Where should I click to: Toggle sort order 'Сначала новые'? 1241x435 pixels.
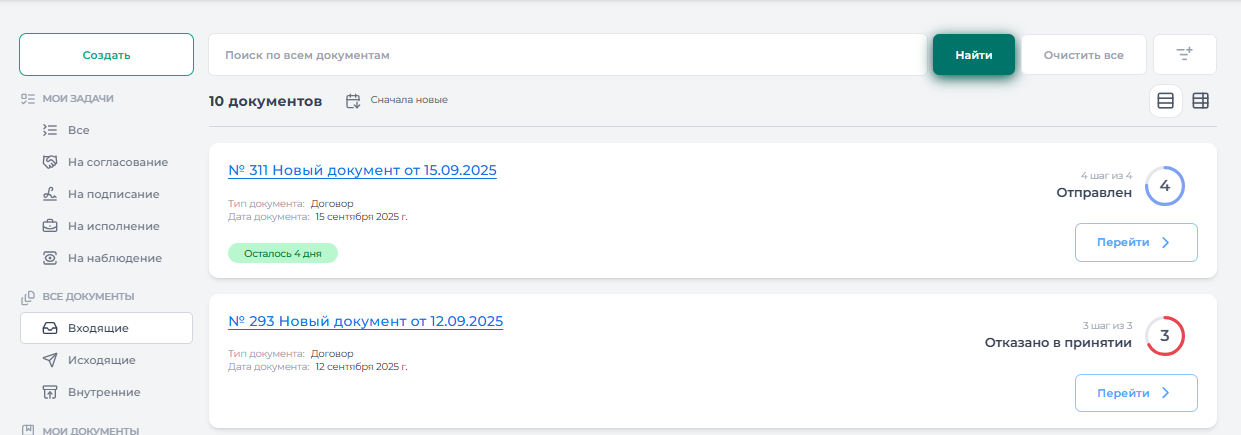(397, 101)
